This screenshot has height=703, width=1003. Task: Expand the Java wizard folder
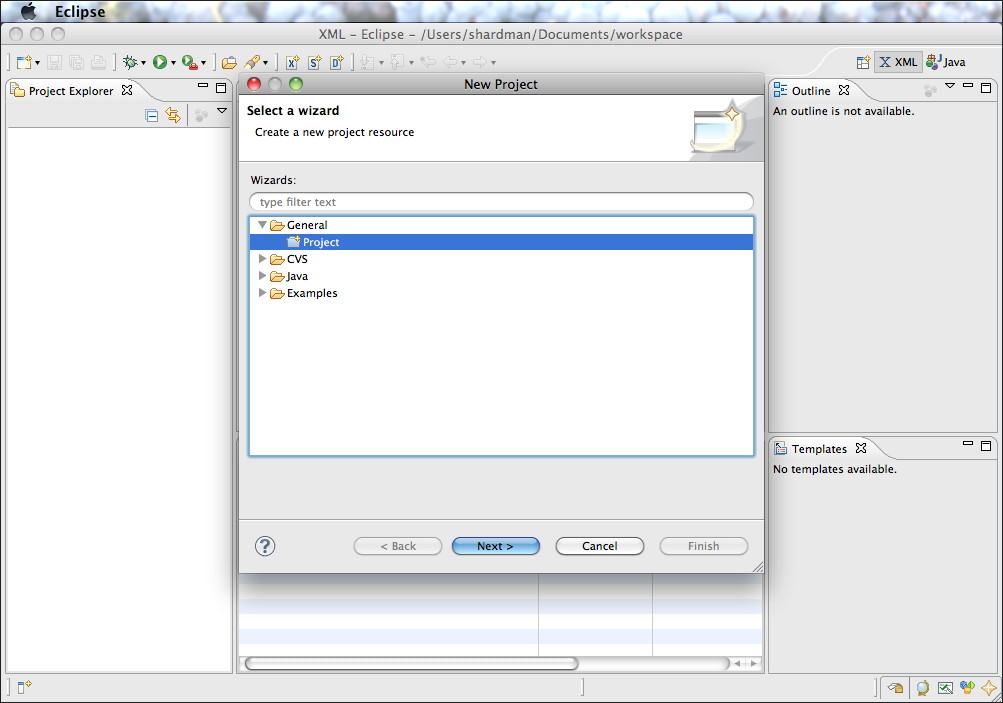262,276
